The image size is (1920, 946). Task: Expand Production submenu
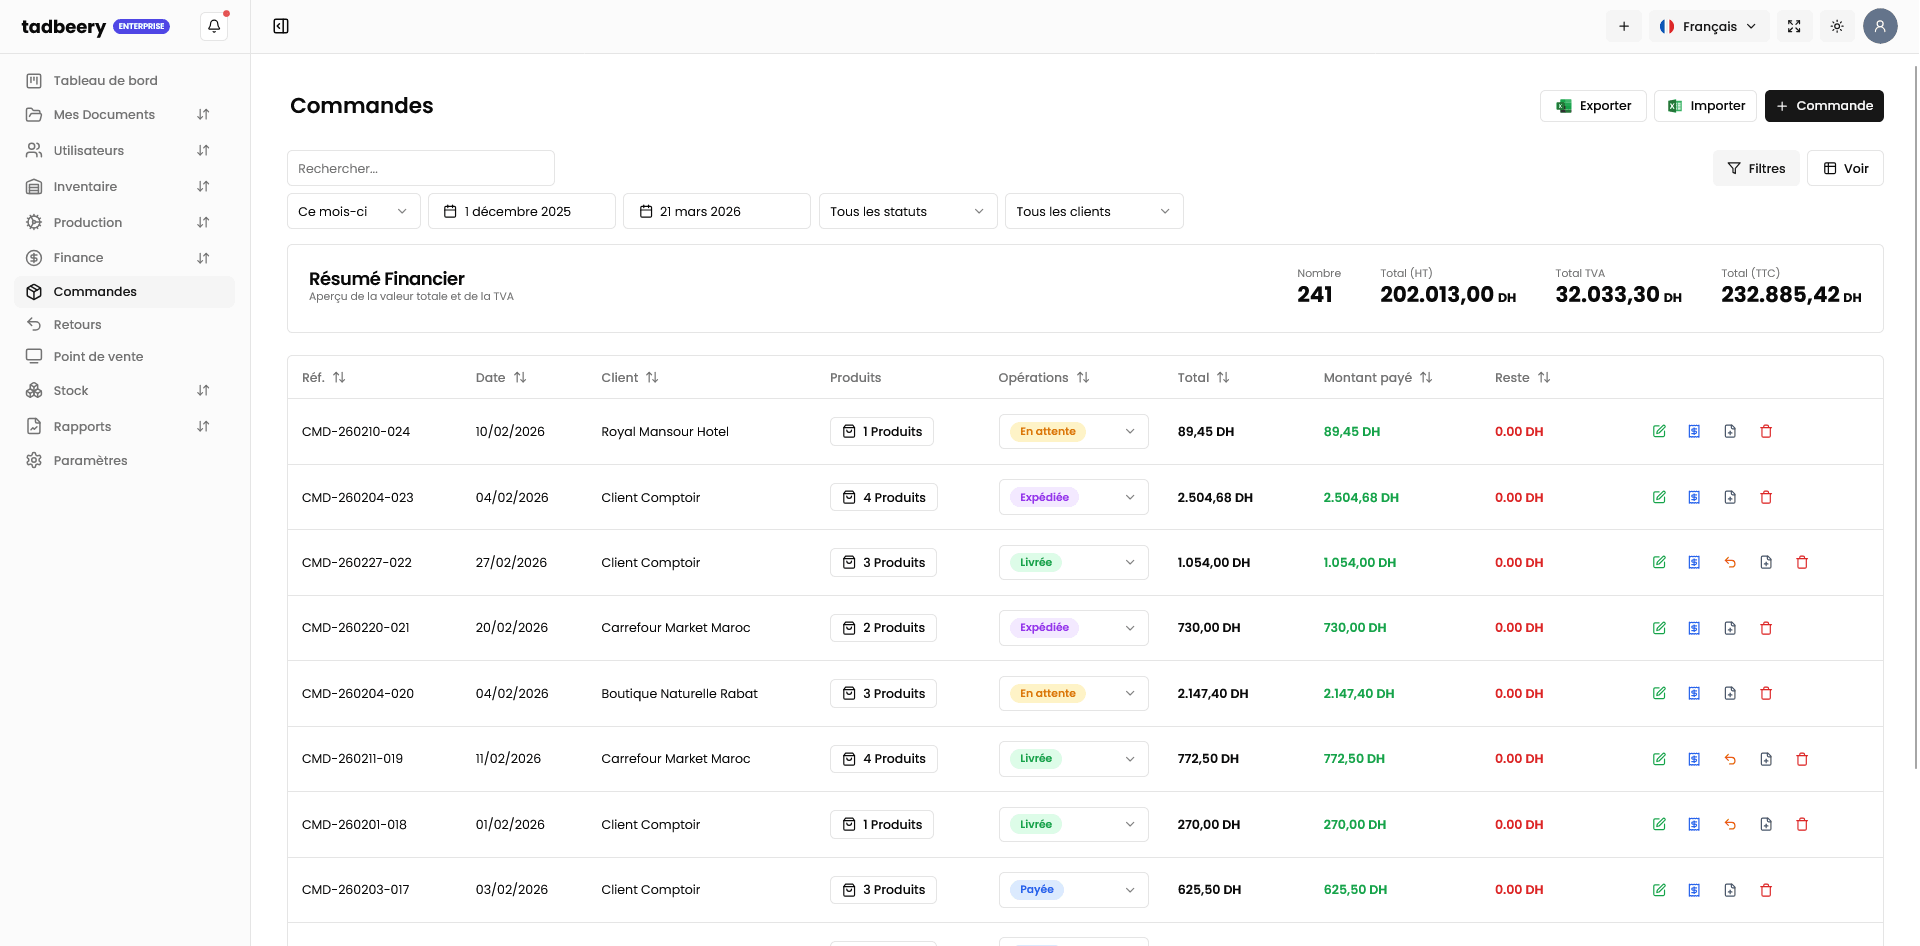coord(203,223)
